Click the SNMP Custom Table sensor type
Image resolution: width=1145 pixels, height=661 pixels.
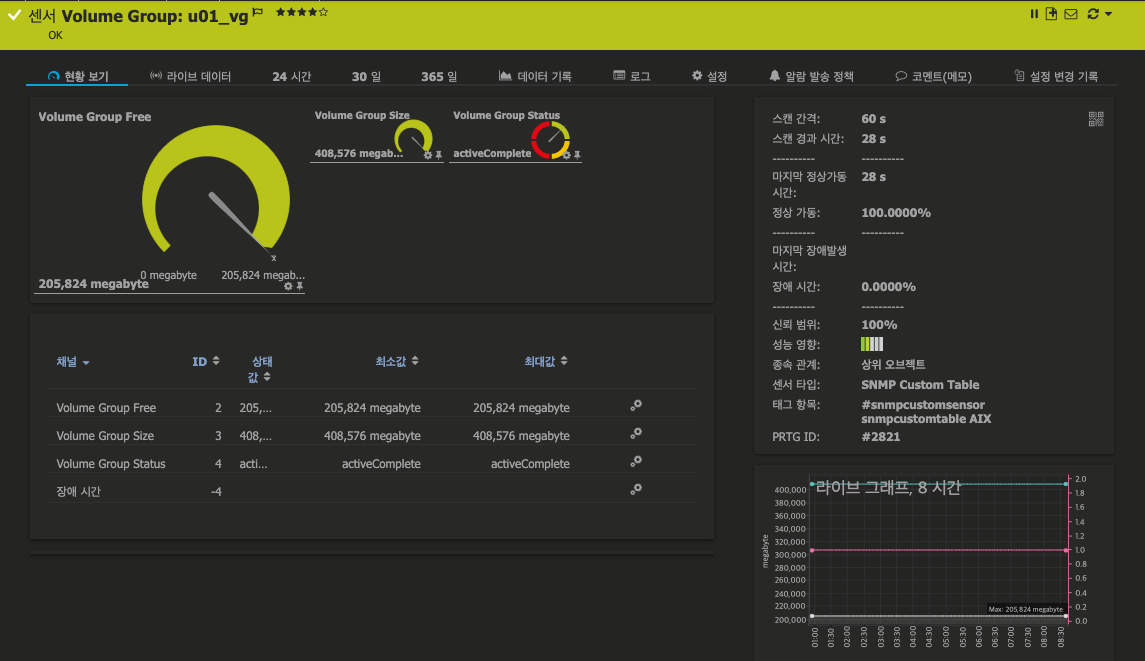click(920, 385)
